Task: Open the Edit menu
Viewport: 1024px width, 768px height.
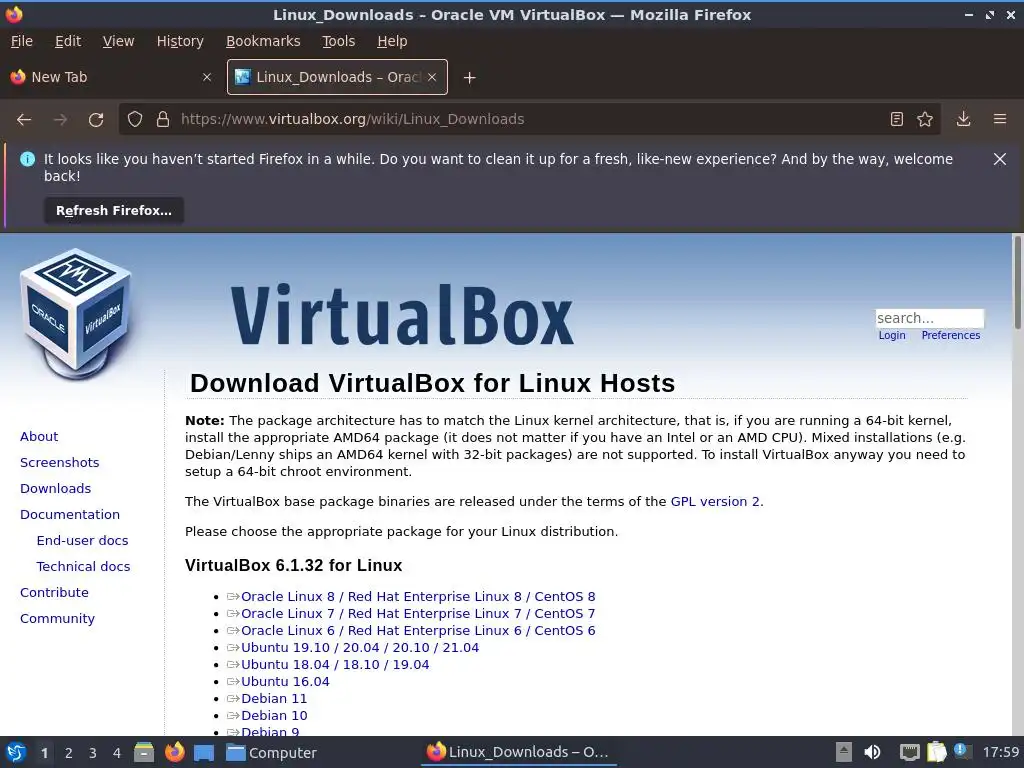Action: tap(68, 41)
